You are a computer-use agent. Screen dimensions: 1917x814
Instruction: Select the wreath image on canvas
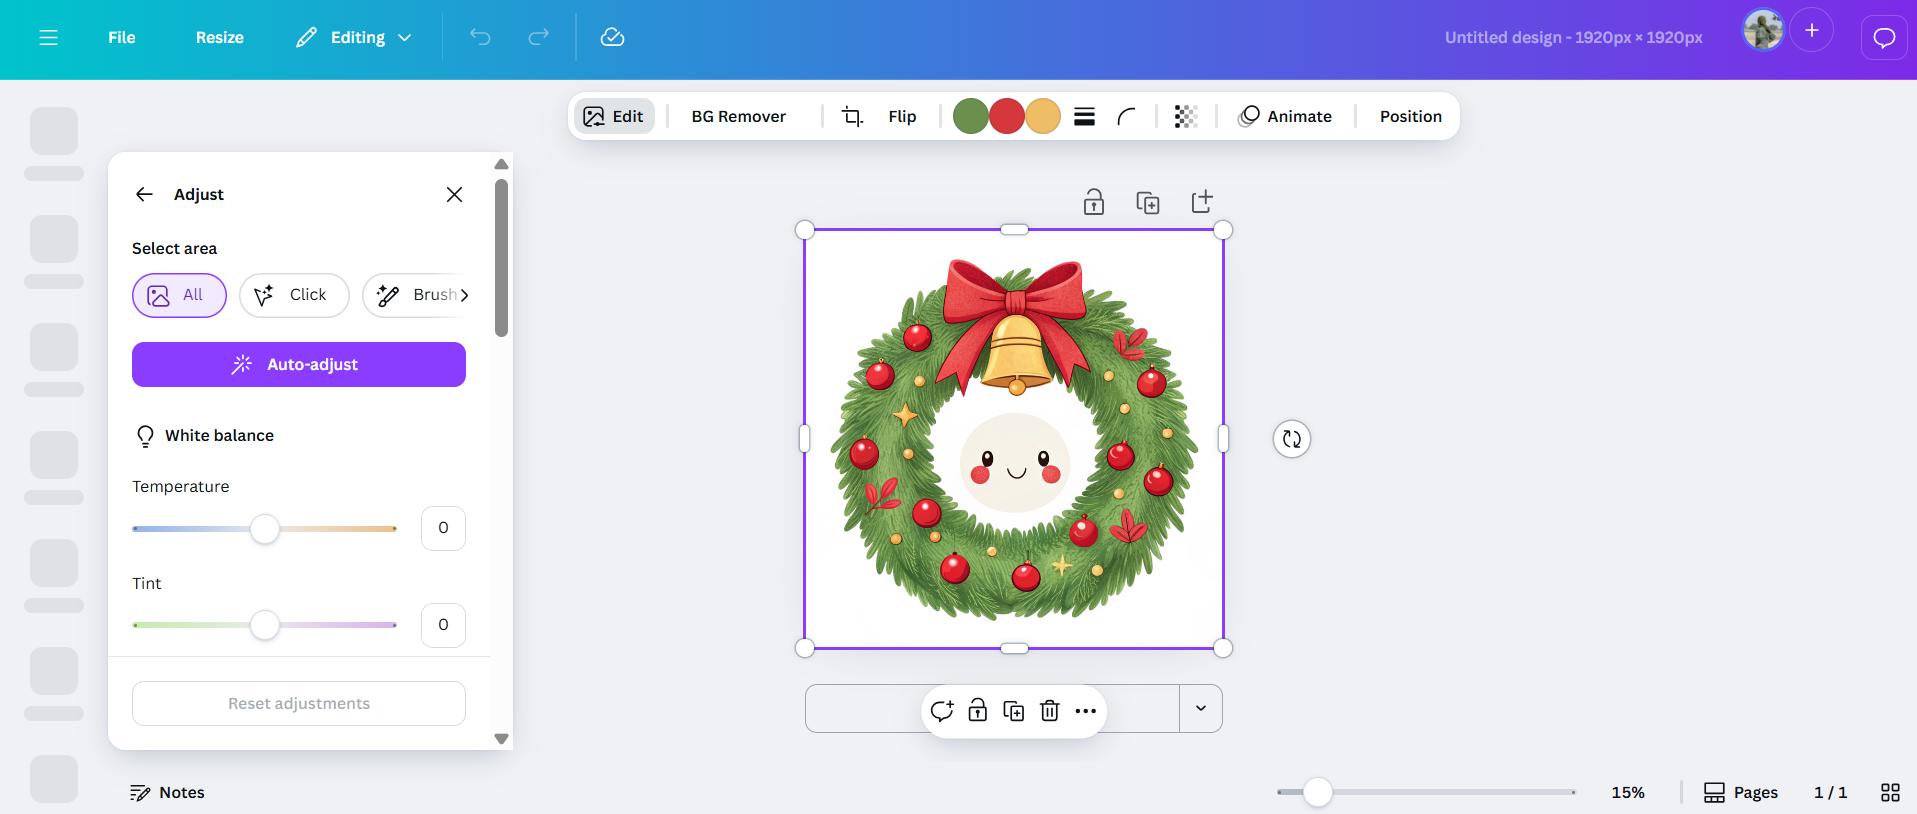click(1014, 439)
